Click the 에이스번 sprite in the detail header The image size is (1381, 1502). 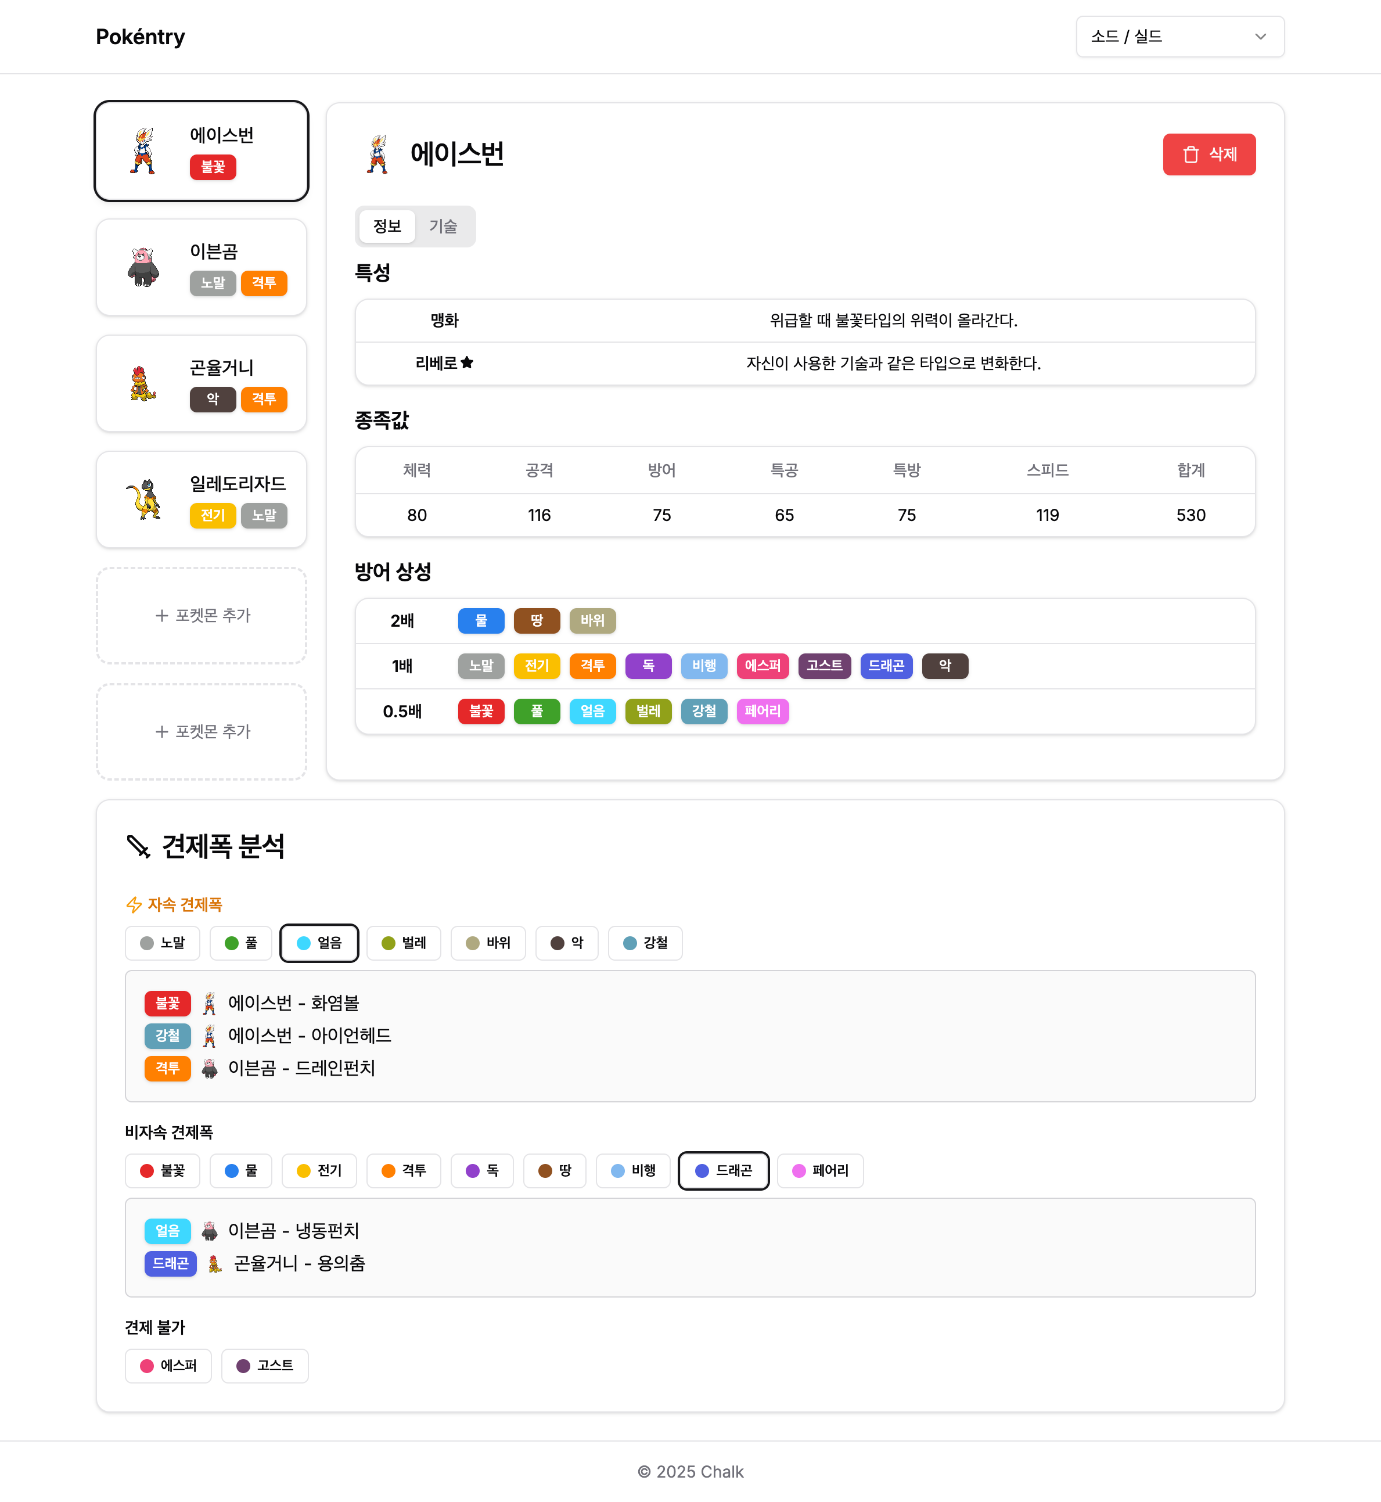(378, 154)
